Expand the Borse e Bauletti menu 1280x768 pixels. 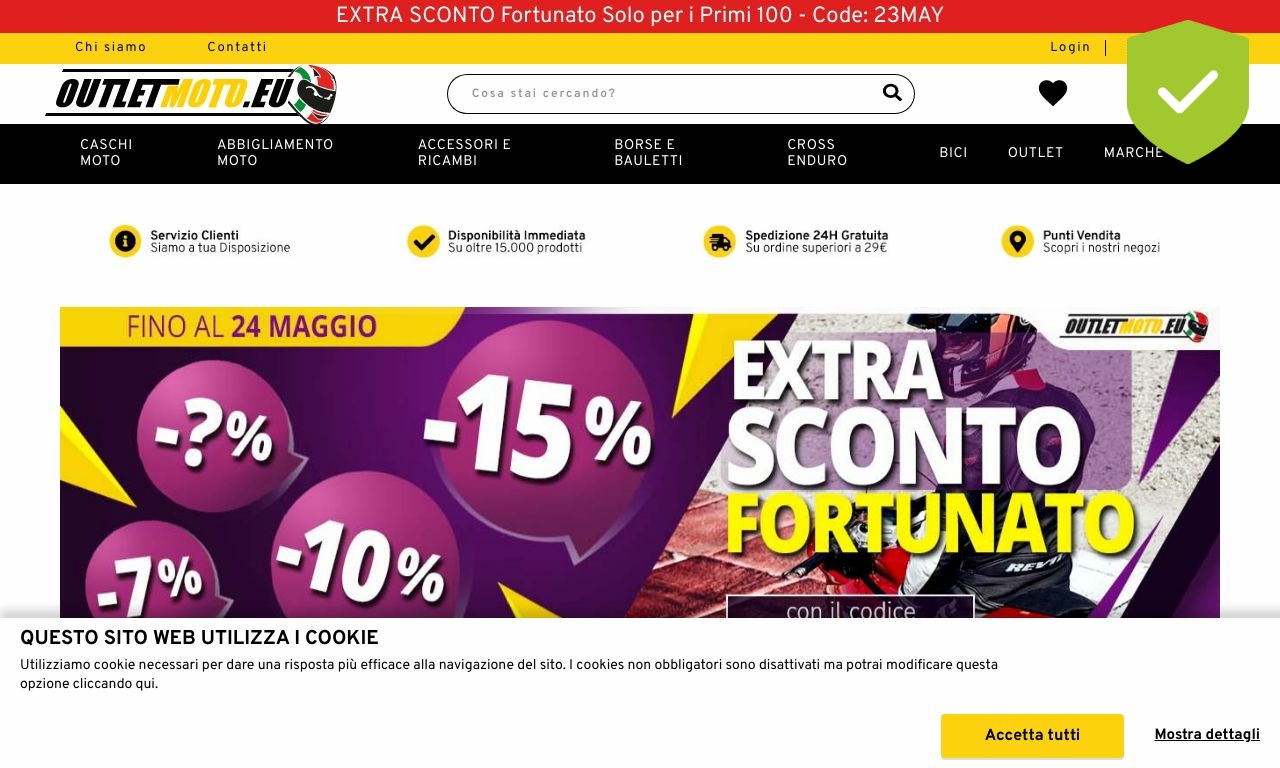click(648, 153)
